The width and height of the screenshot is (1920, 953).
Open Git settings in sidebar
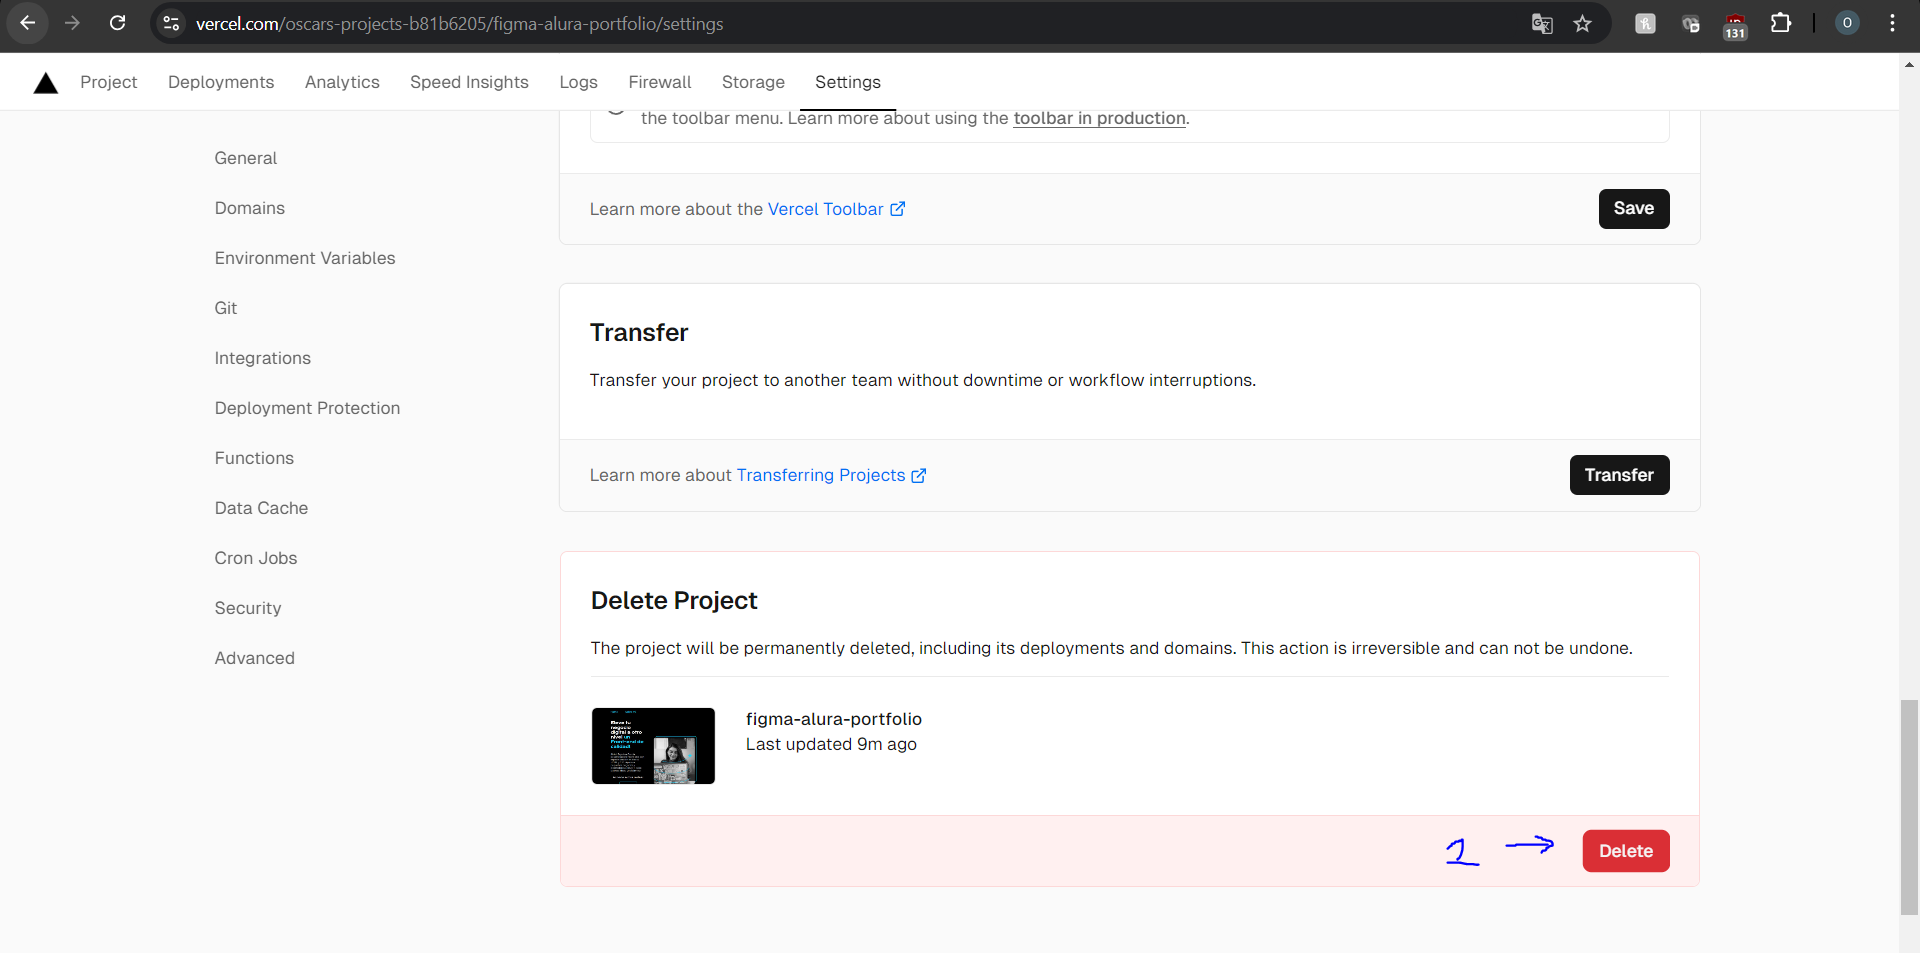click(226, 308)
